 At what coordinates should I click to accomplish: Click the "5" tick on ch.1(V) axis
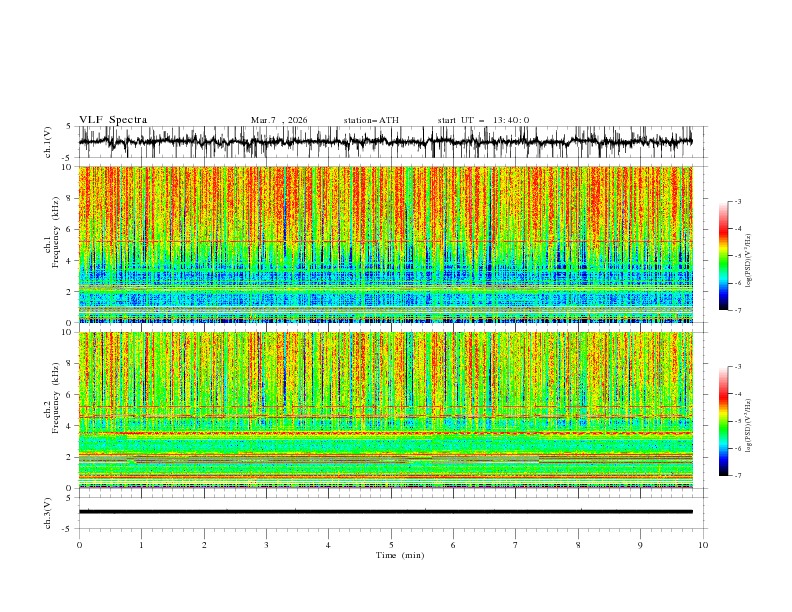[69, 126]
